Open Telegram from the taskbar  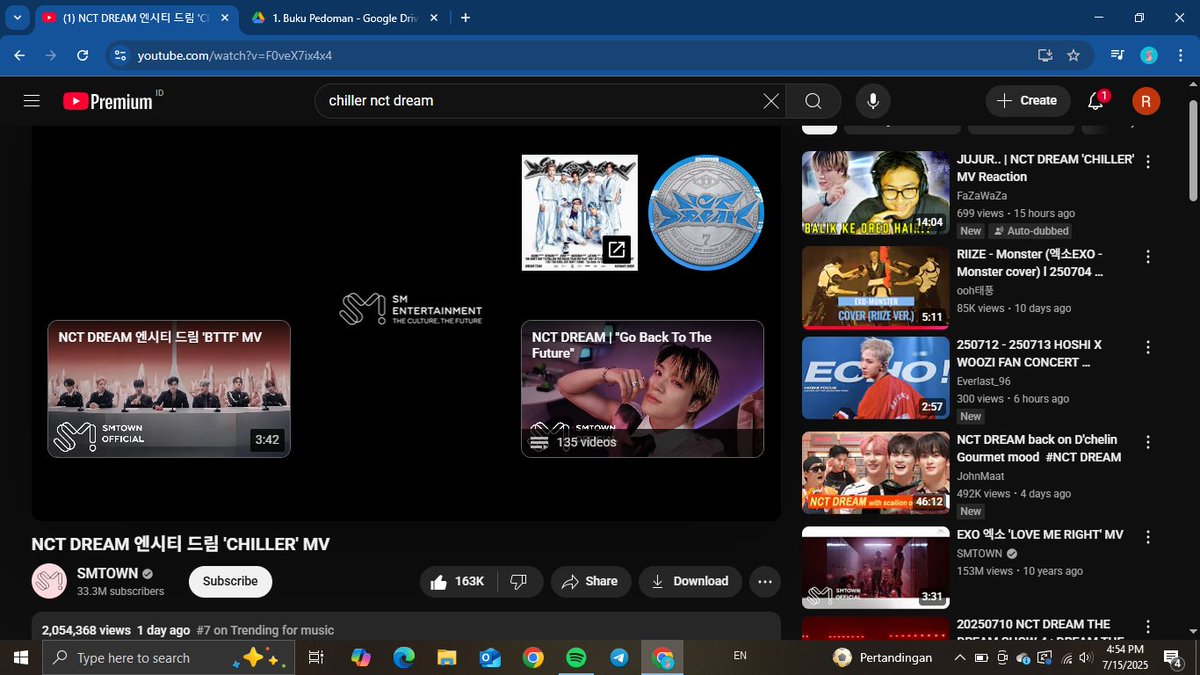click(619, 657)
